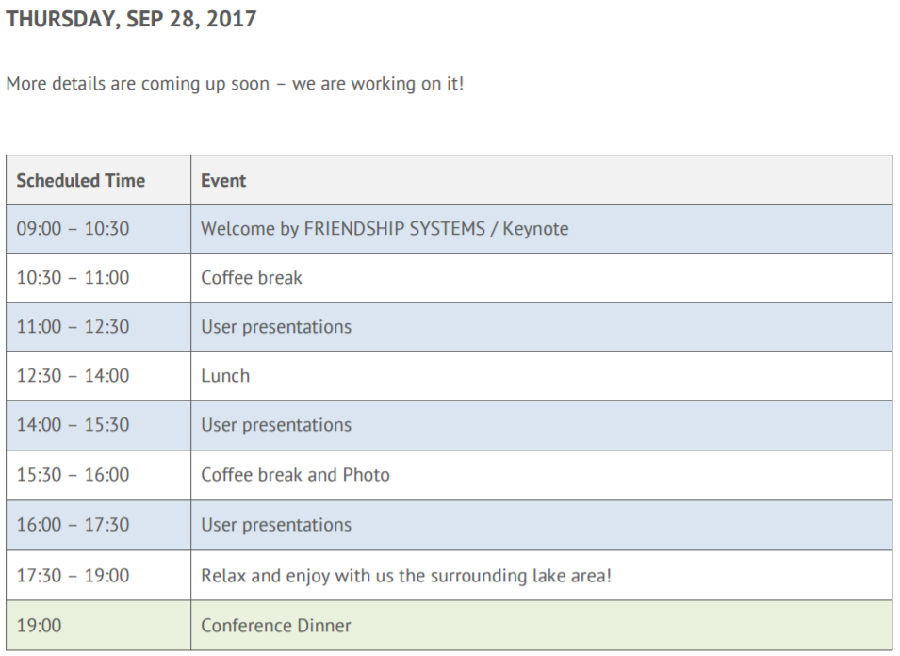900x656 pixels.
Task: Select the first Coffee break event cell
Action: (x=252, y=278)
